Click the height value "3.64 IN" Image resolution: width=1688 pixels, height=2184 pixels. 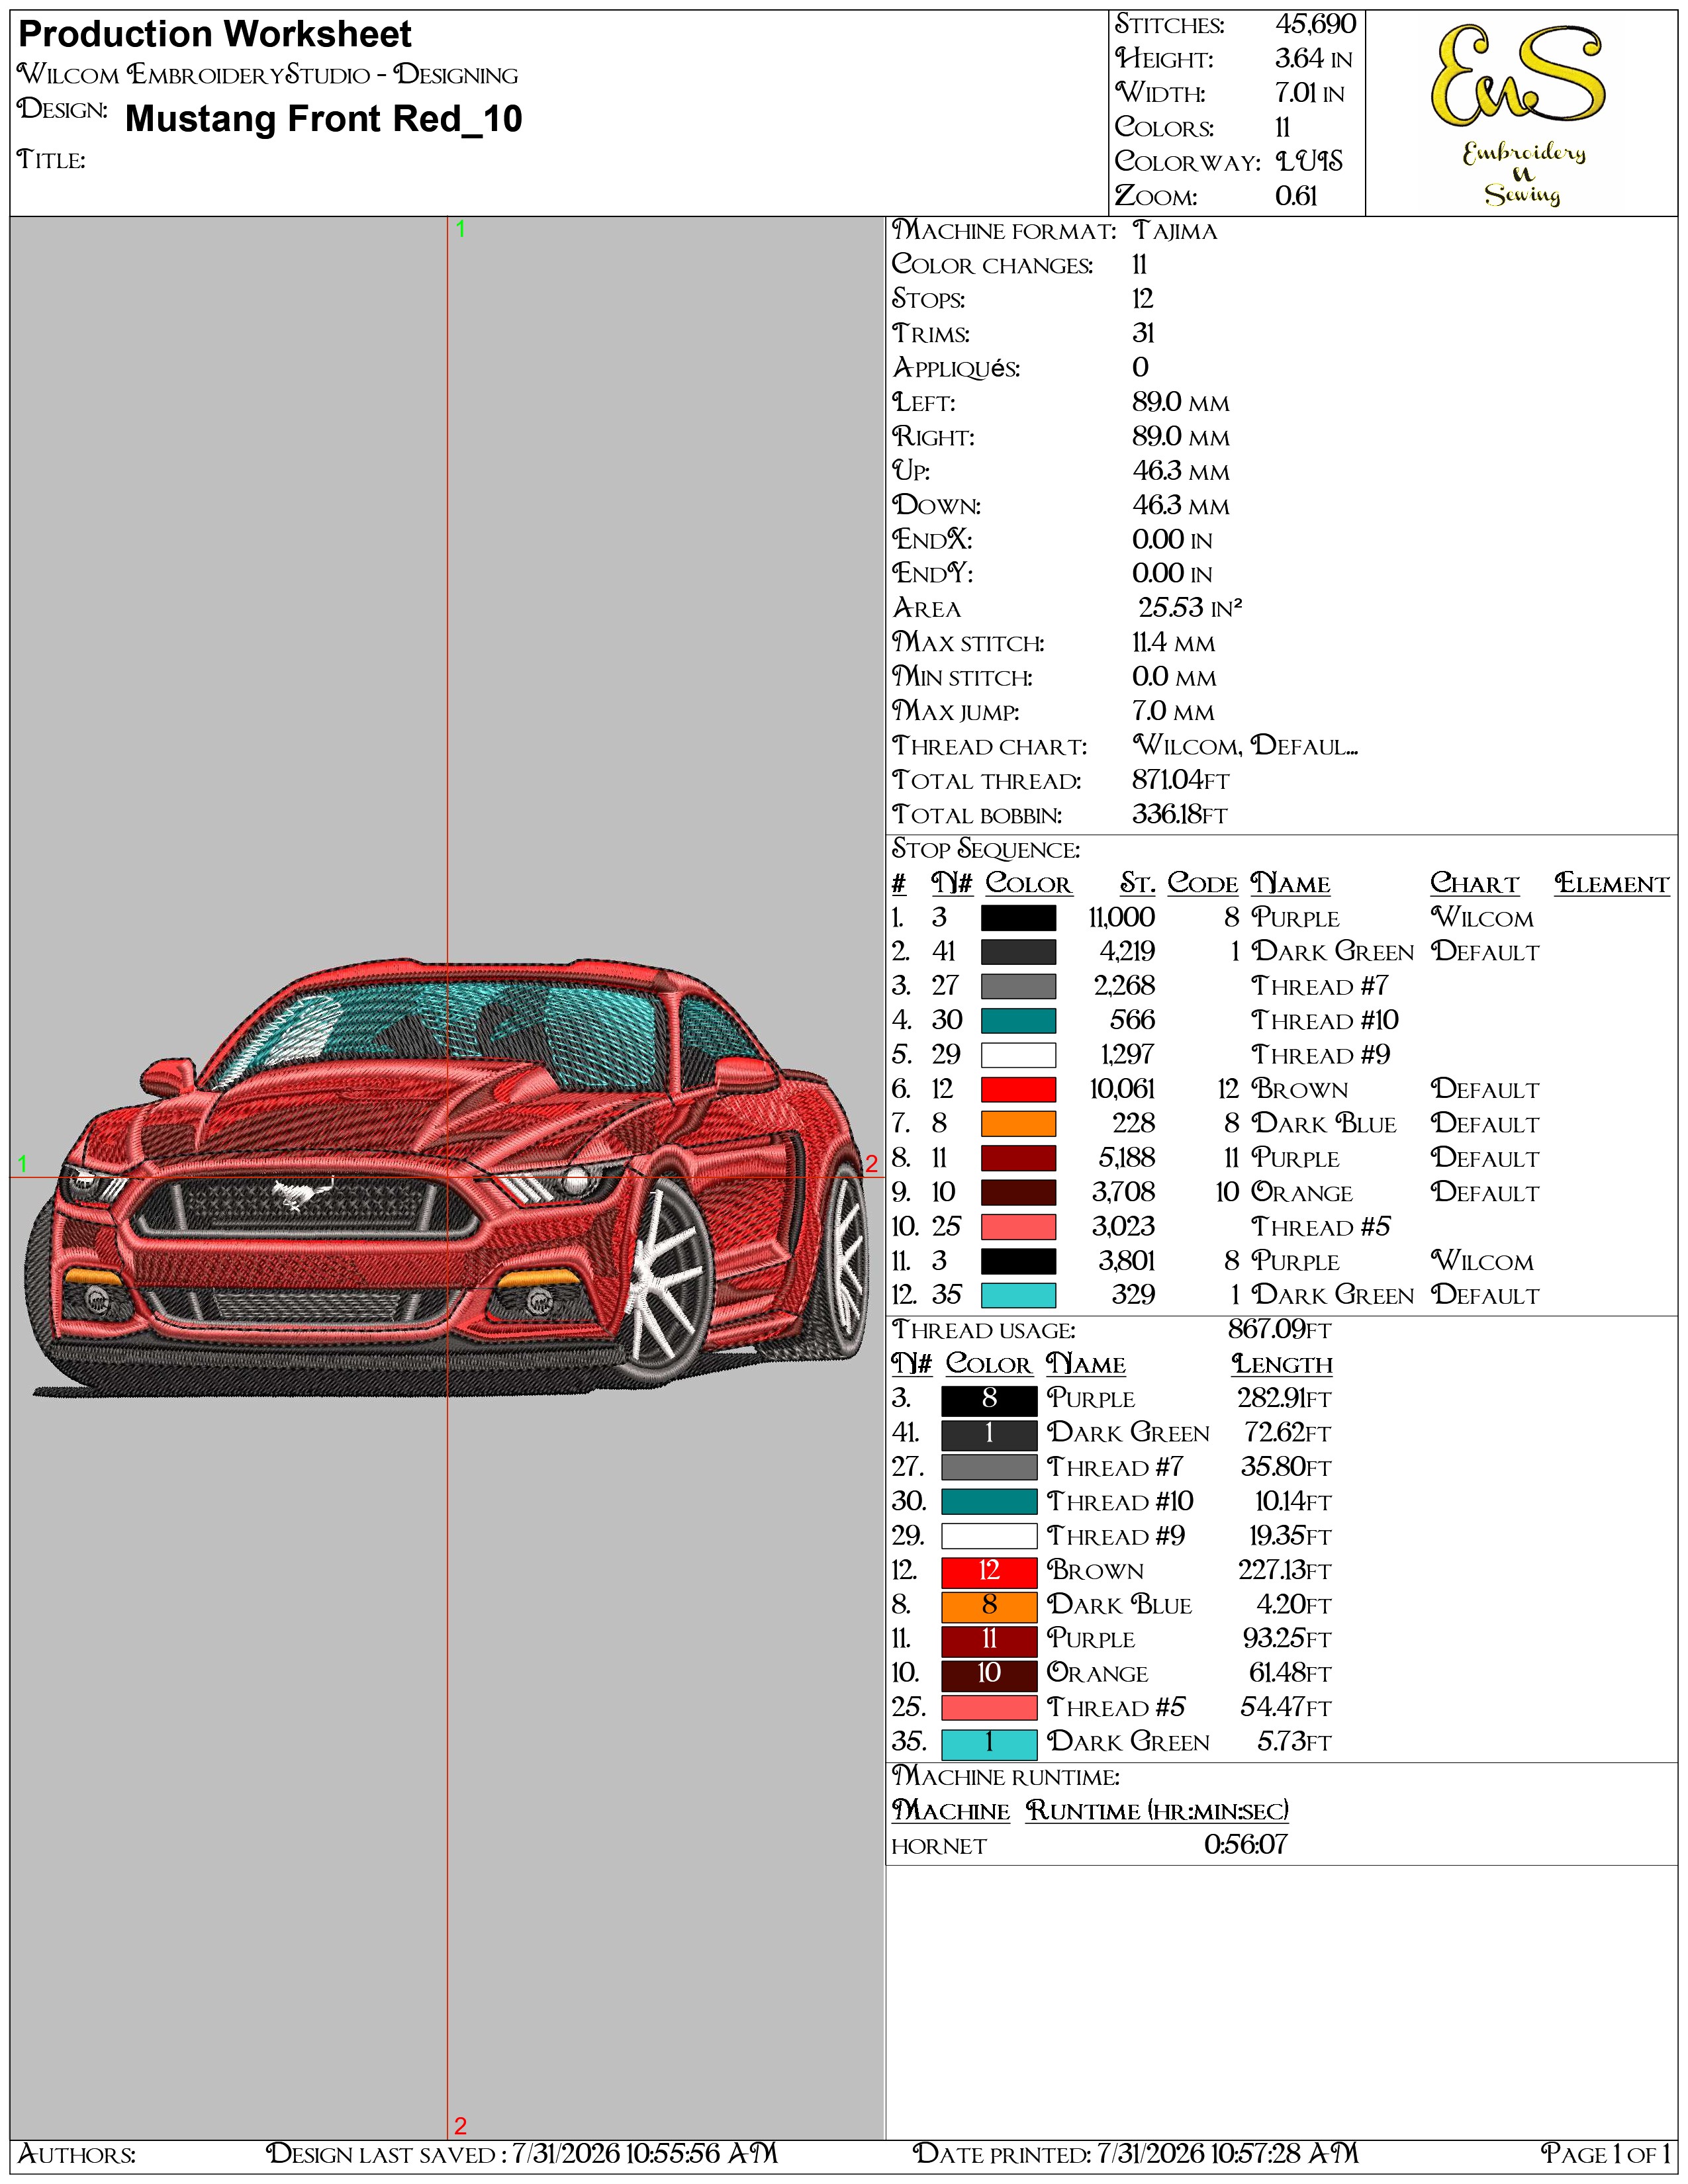[x=1313, y=59]
